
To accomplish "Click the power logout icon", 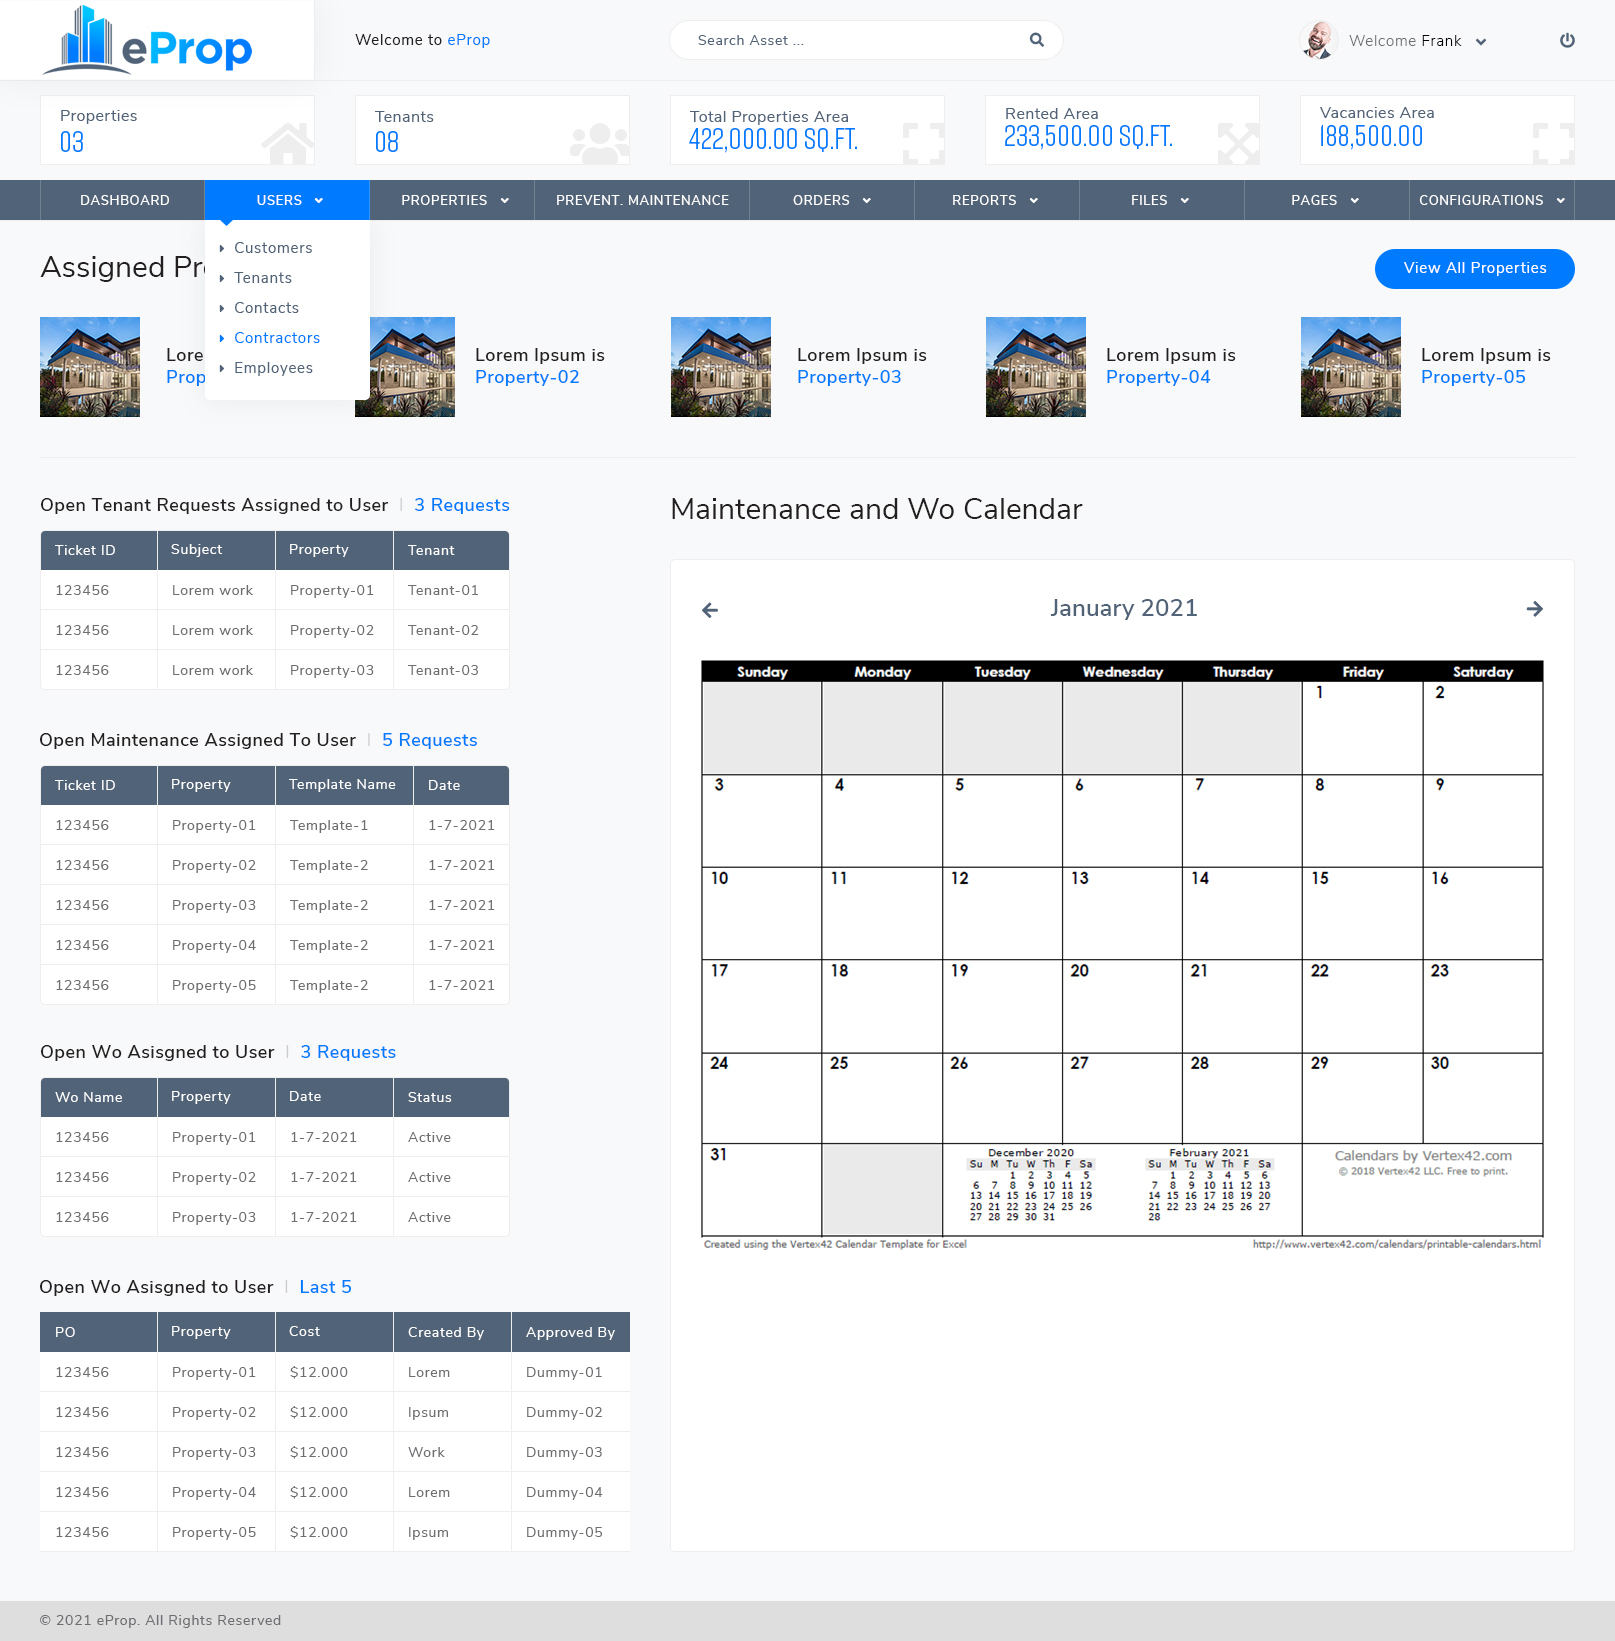I will pyautogui.click(x=1567, y=40).
